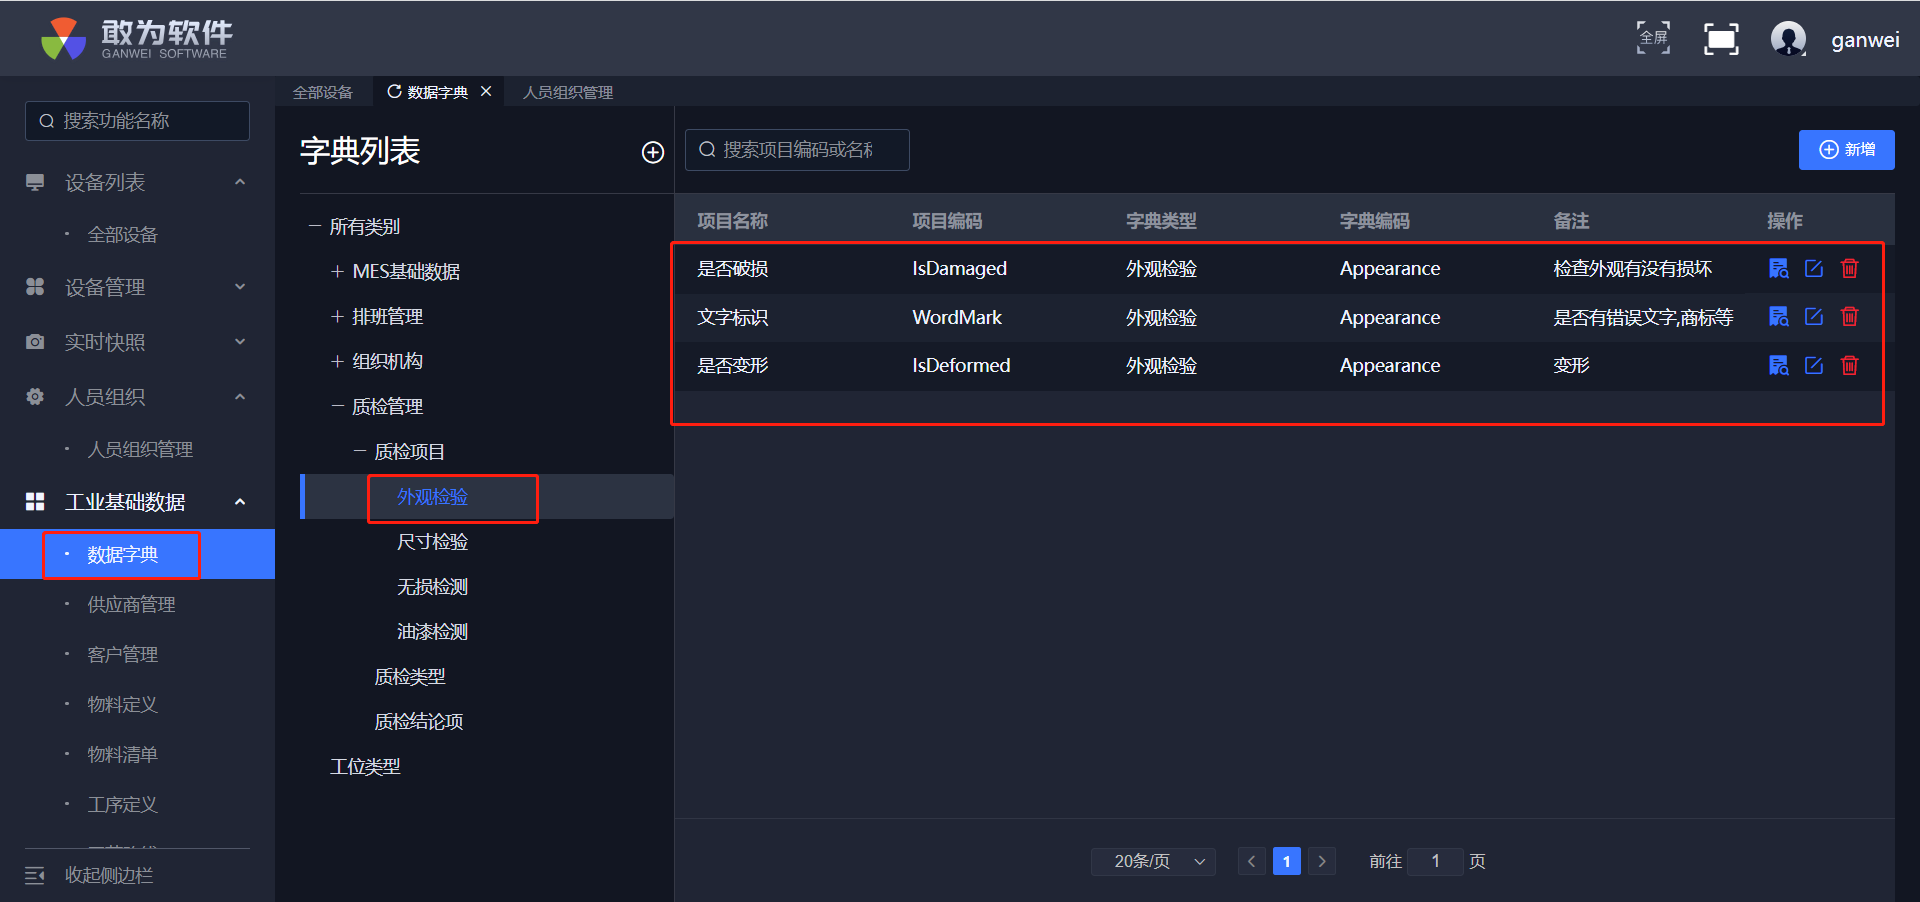Image resolution: width=1920 pixels, height=902 pixels.
Task: Edit the 是否破损 row
Action: [1814, 268]
